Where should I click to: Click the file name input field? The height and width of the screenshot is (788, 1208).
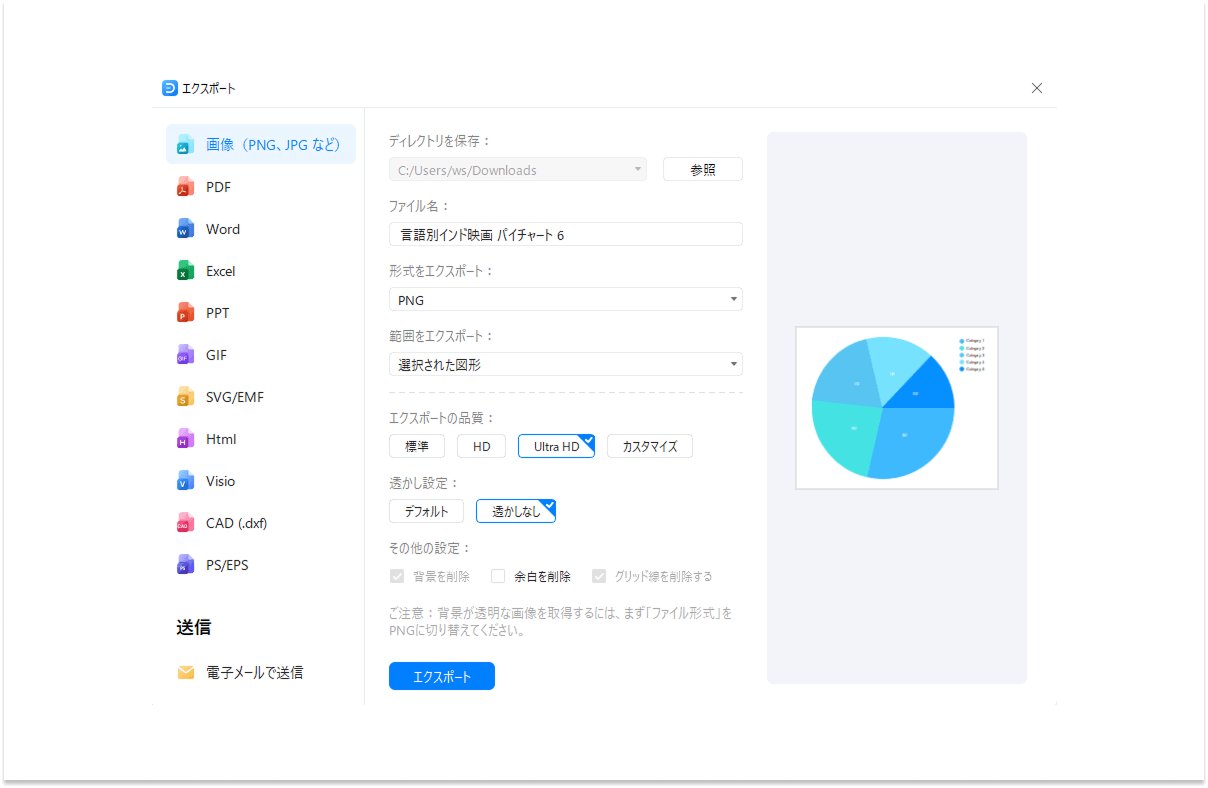pyautogui.click(x=565, y=233)
